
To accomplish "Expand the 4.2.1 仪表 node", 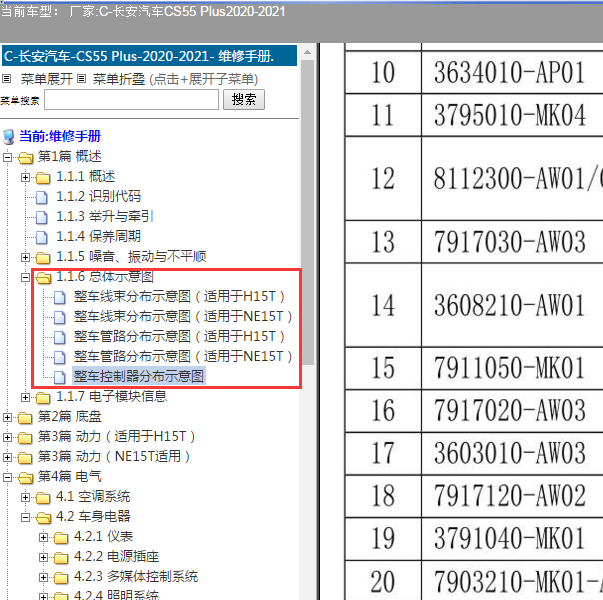I will 43,537.
